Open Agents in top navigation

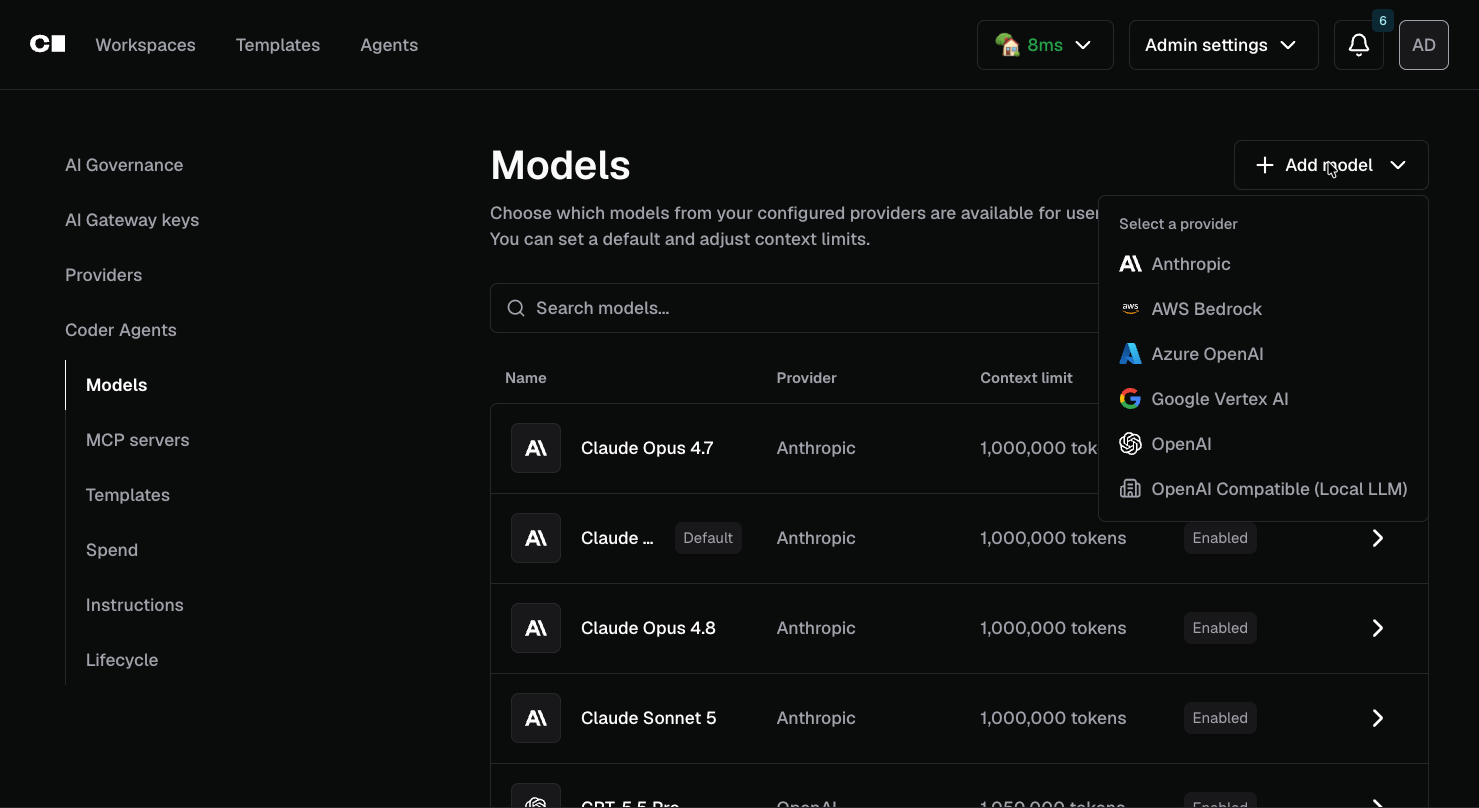pos(389,45)
